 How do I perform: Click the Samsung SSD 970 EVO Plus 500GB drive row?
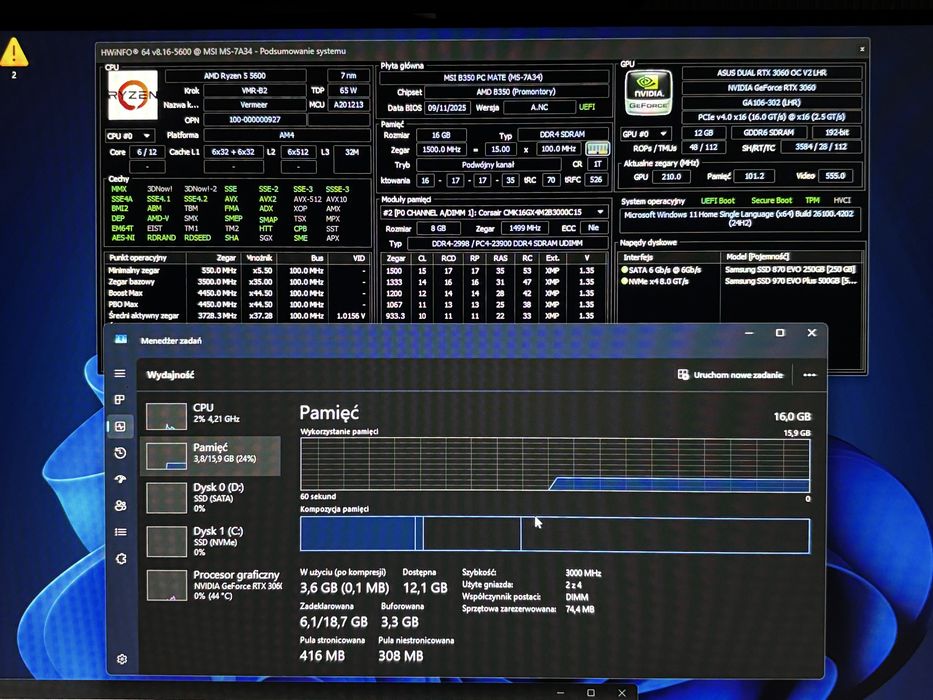740,281
